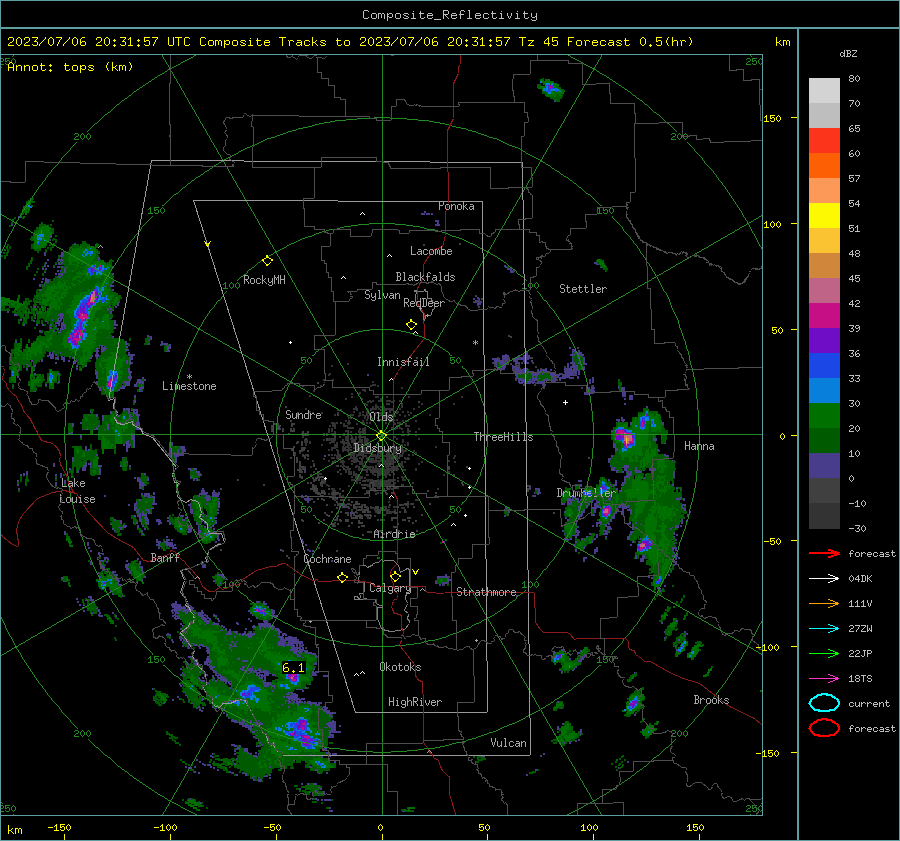Screen dimensions: 900x841
Task: Click the cyan current ellipse legend icon
Action: tap(824, 703)
